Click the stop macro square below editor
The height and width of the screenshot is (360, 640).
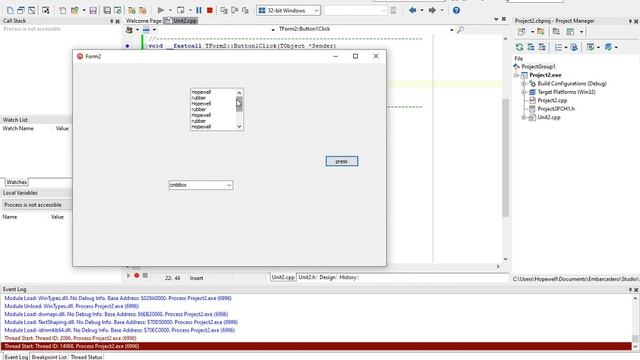click(145, 276)
